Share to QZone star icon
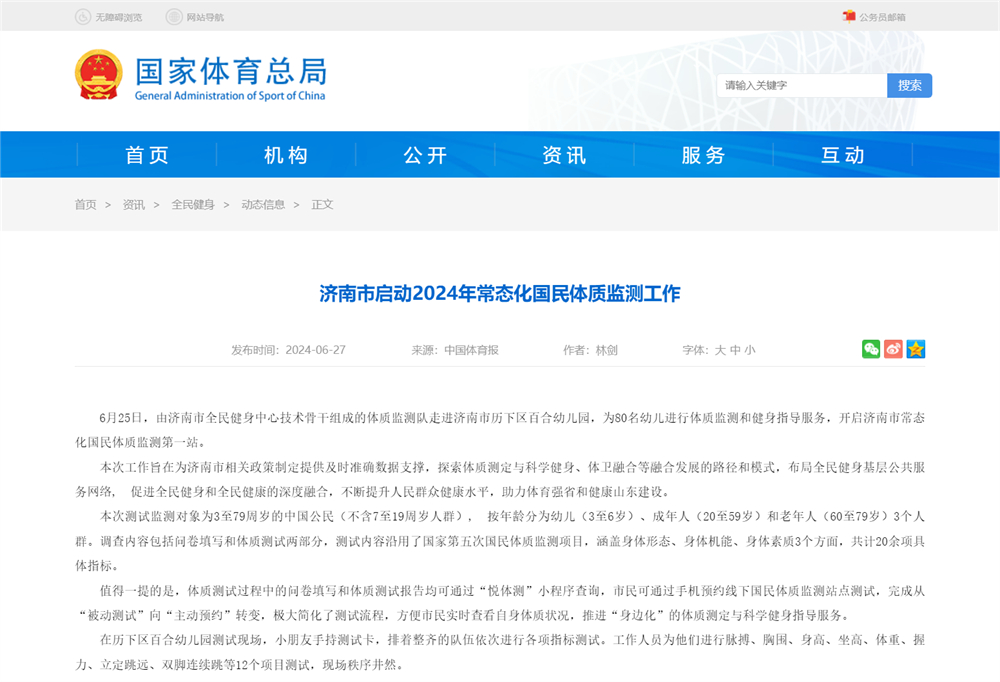Screen dimensions: 1000x682 (x=915, y=349)
